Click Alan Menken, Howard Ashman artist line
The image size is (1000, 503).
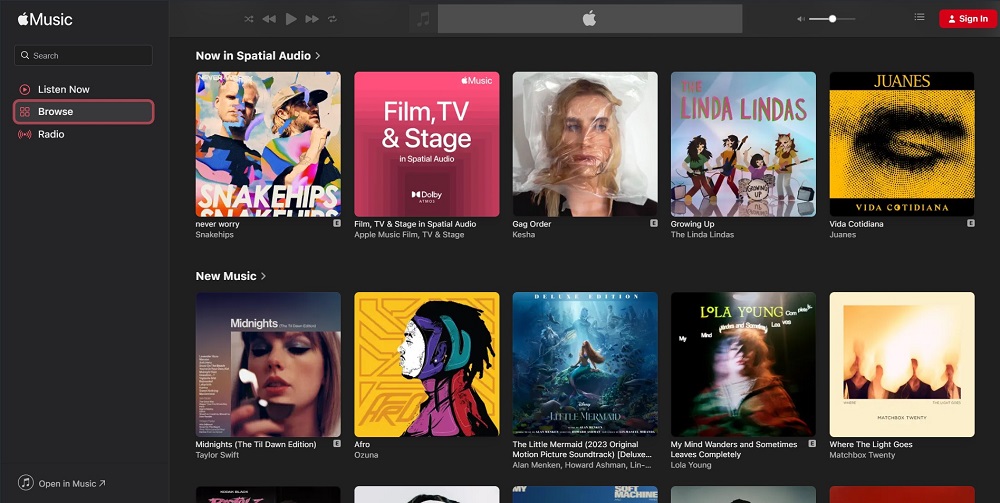pos(580,465)
